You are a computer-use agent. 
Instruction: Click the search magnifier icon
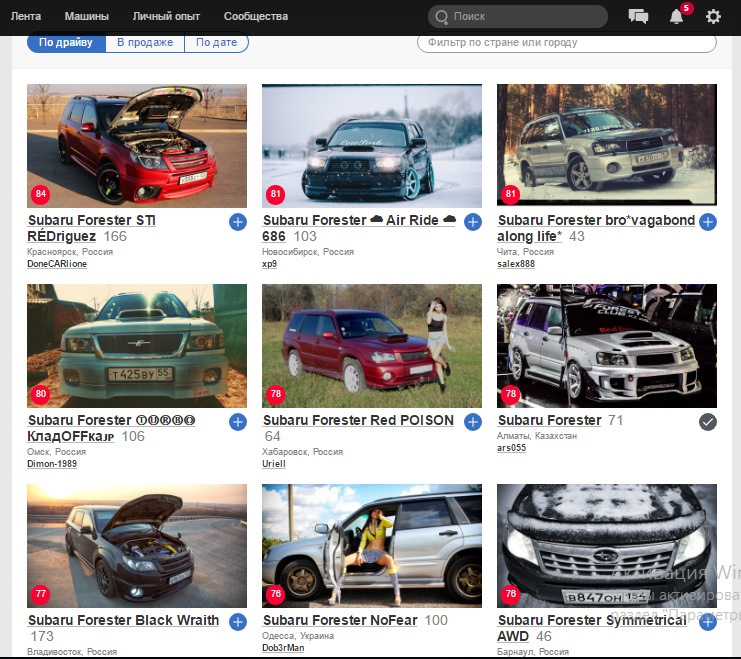(x=441, y=17)
